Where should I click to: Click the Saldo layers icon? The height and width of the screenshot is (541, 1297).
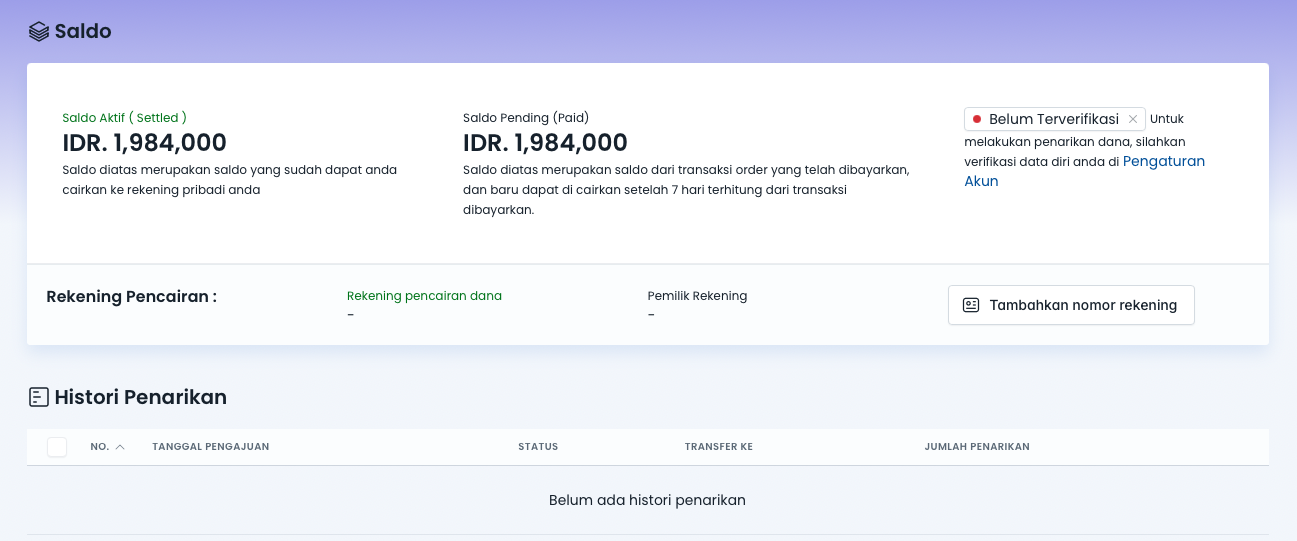tap(38, 32)
